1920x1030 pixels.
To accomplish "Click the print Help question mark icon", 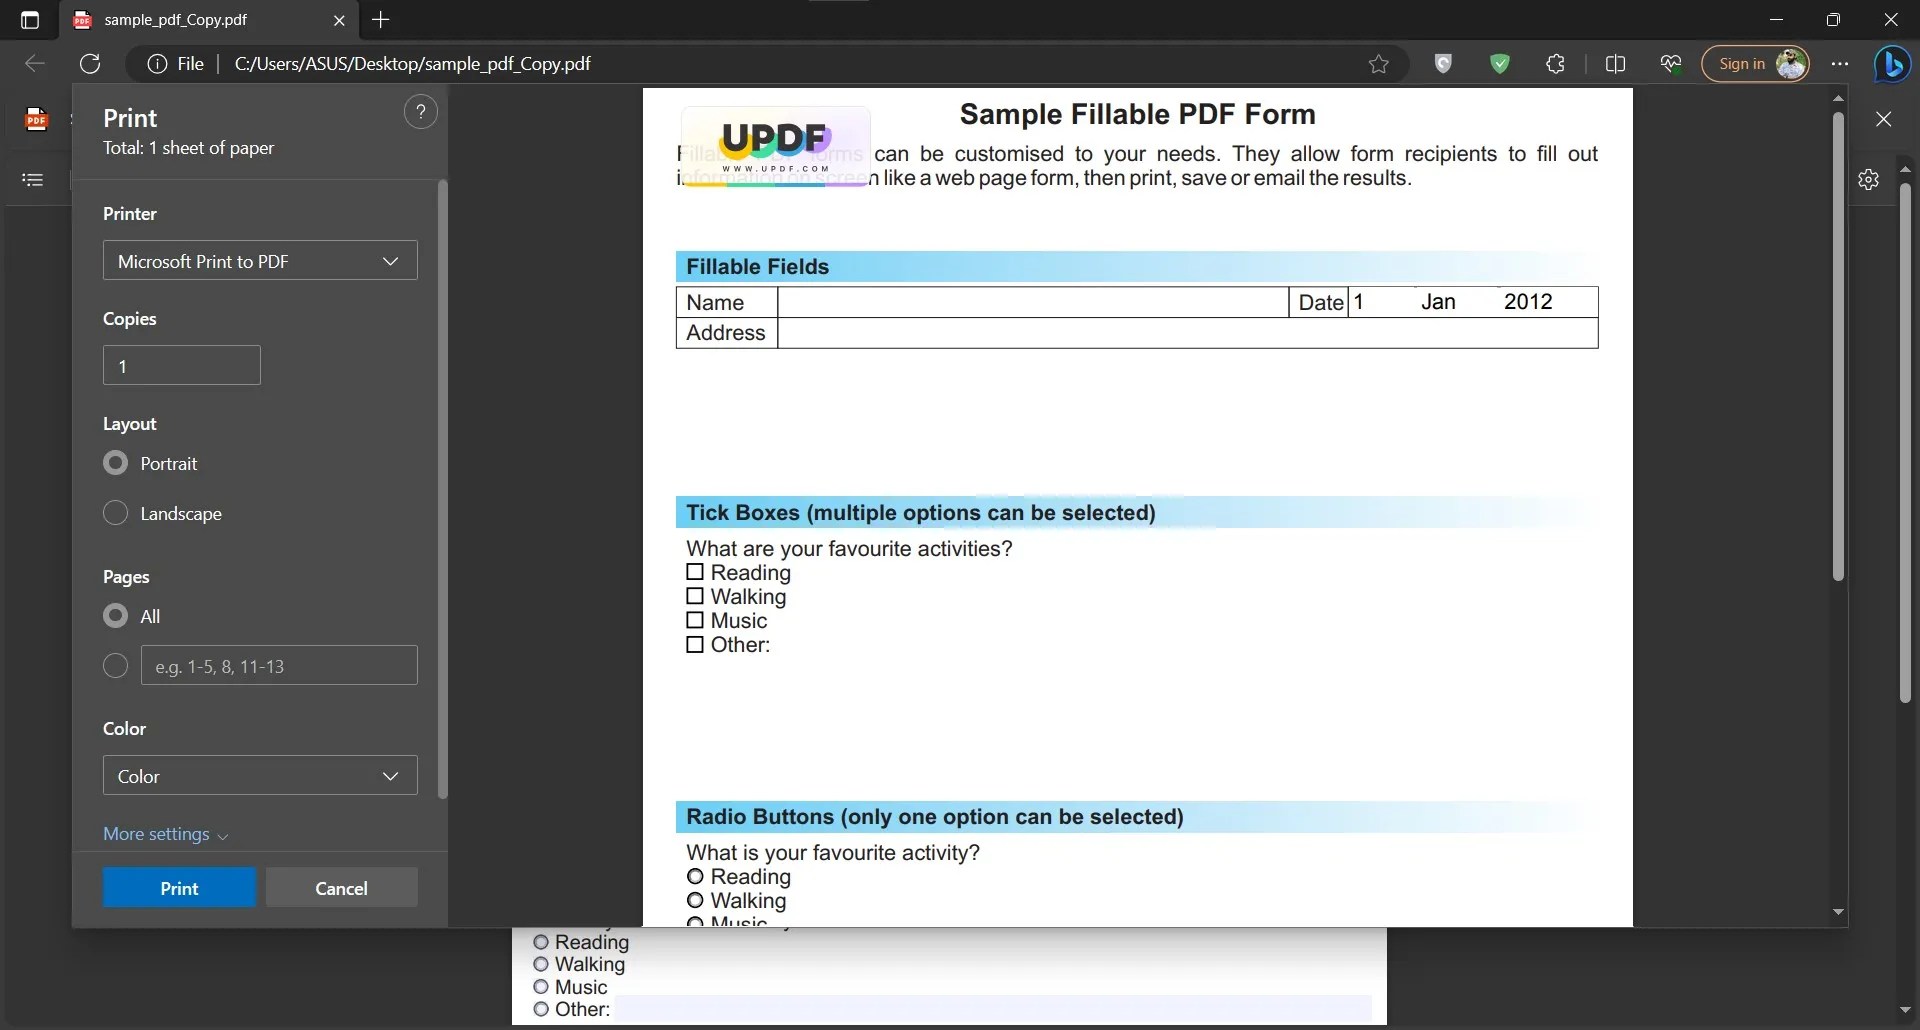I will (421, 110).
